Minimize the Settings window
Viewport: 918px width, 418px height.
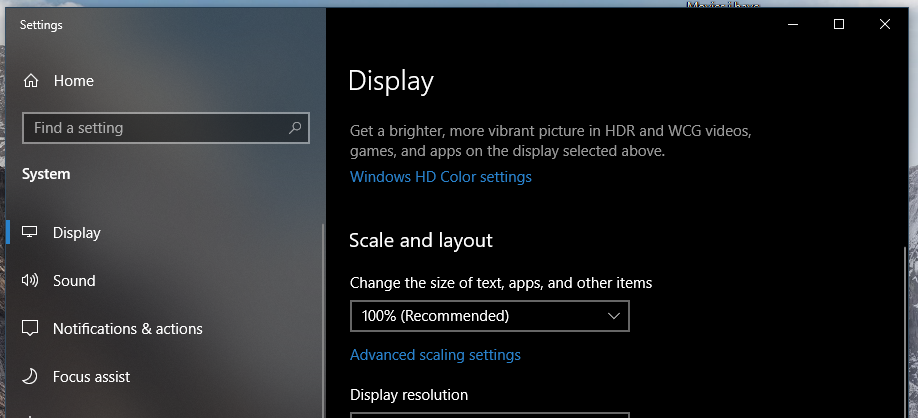pyautogui.click(x=793, y=24)
